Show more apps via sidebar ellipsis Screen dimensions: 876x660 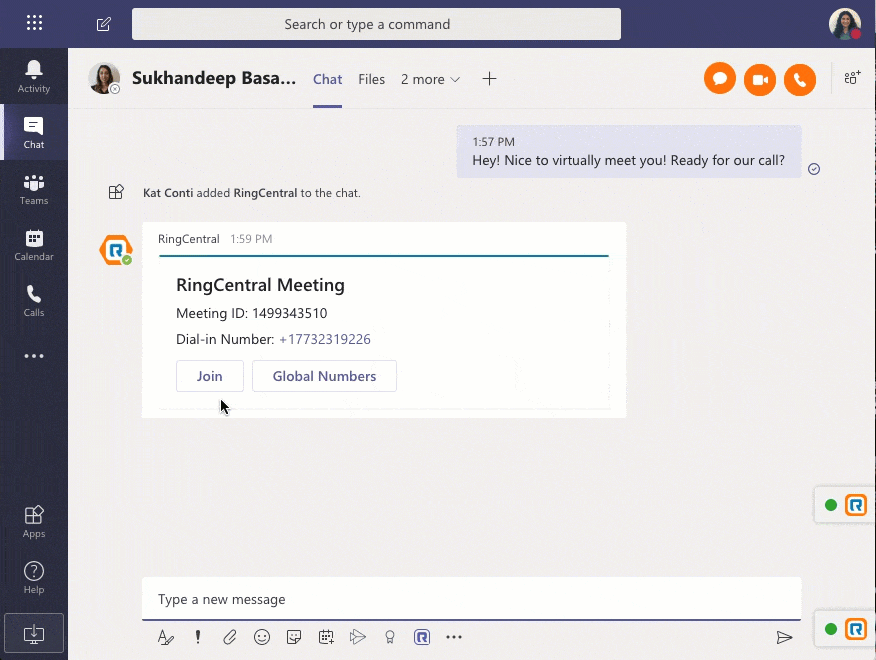[x=34, y=356]
